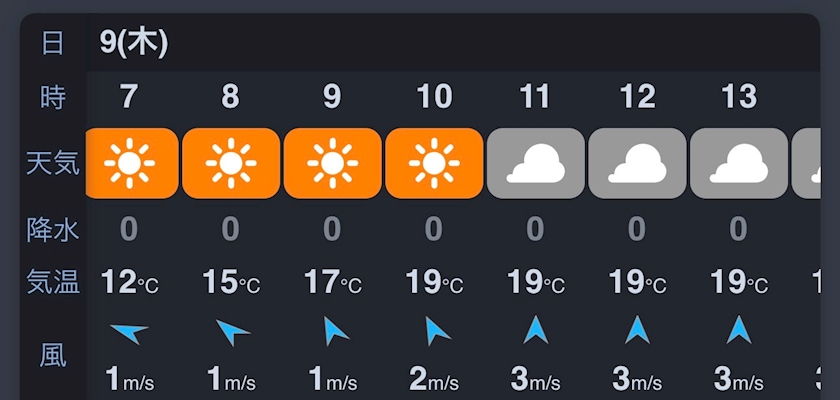Tap the sun icon under hour 9
840x400 pixels.
[332, 163]
